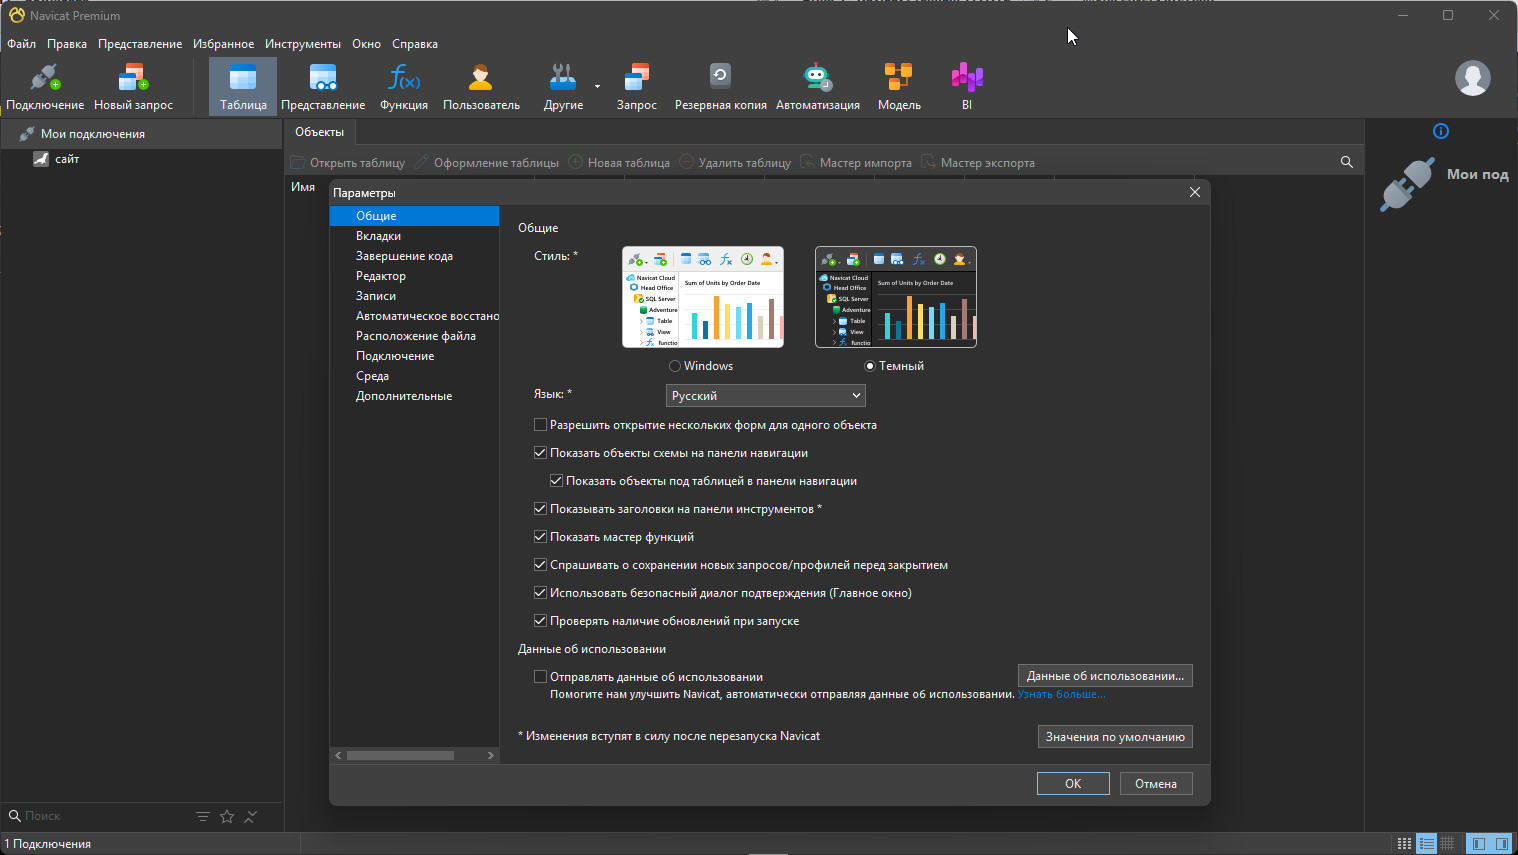This screenshot has width=1518, height=855.
Task: Open the Модель toolbar icon
Action: click(x=898, y=86)
